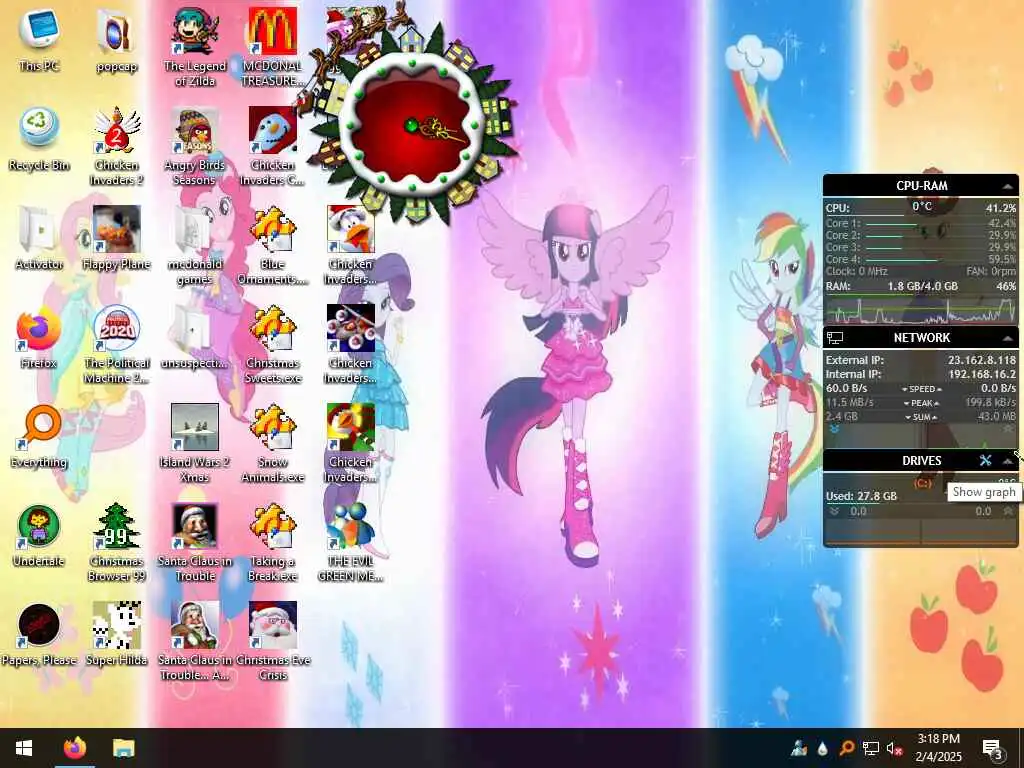The width and height of the screenshot is (1024, 768).
Task: Click the DRIVES widget title
Action: 921,460
